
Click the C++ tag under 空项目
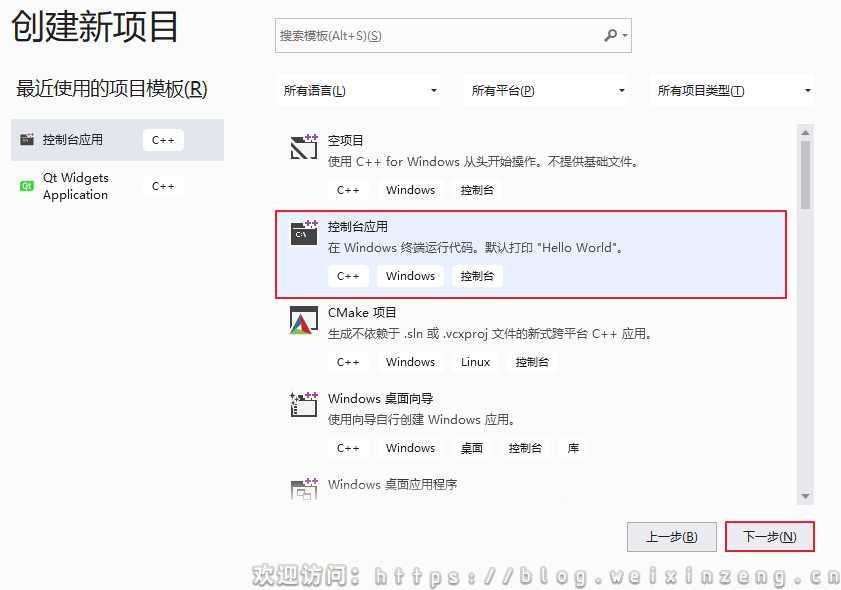click(348, 190)
